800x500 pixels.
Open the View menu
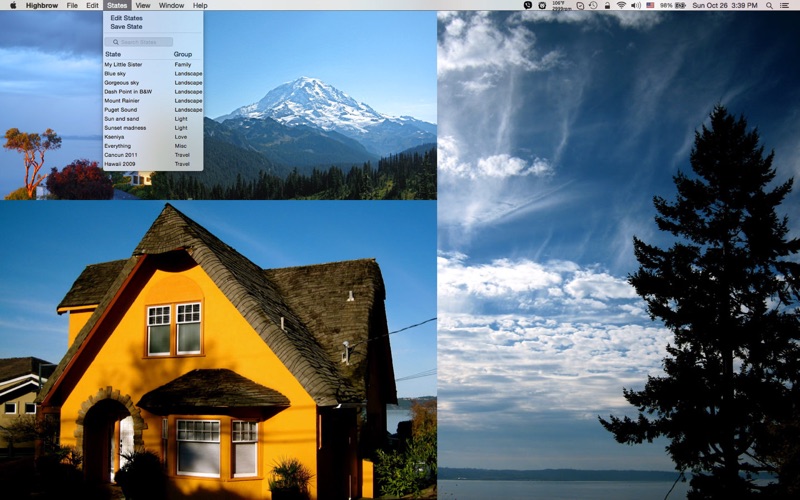point(143,5)
